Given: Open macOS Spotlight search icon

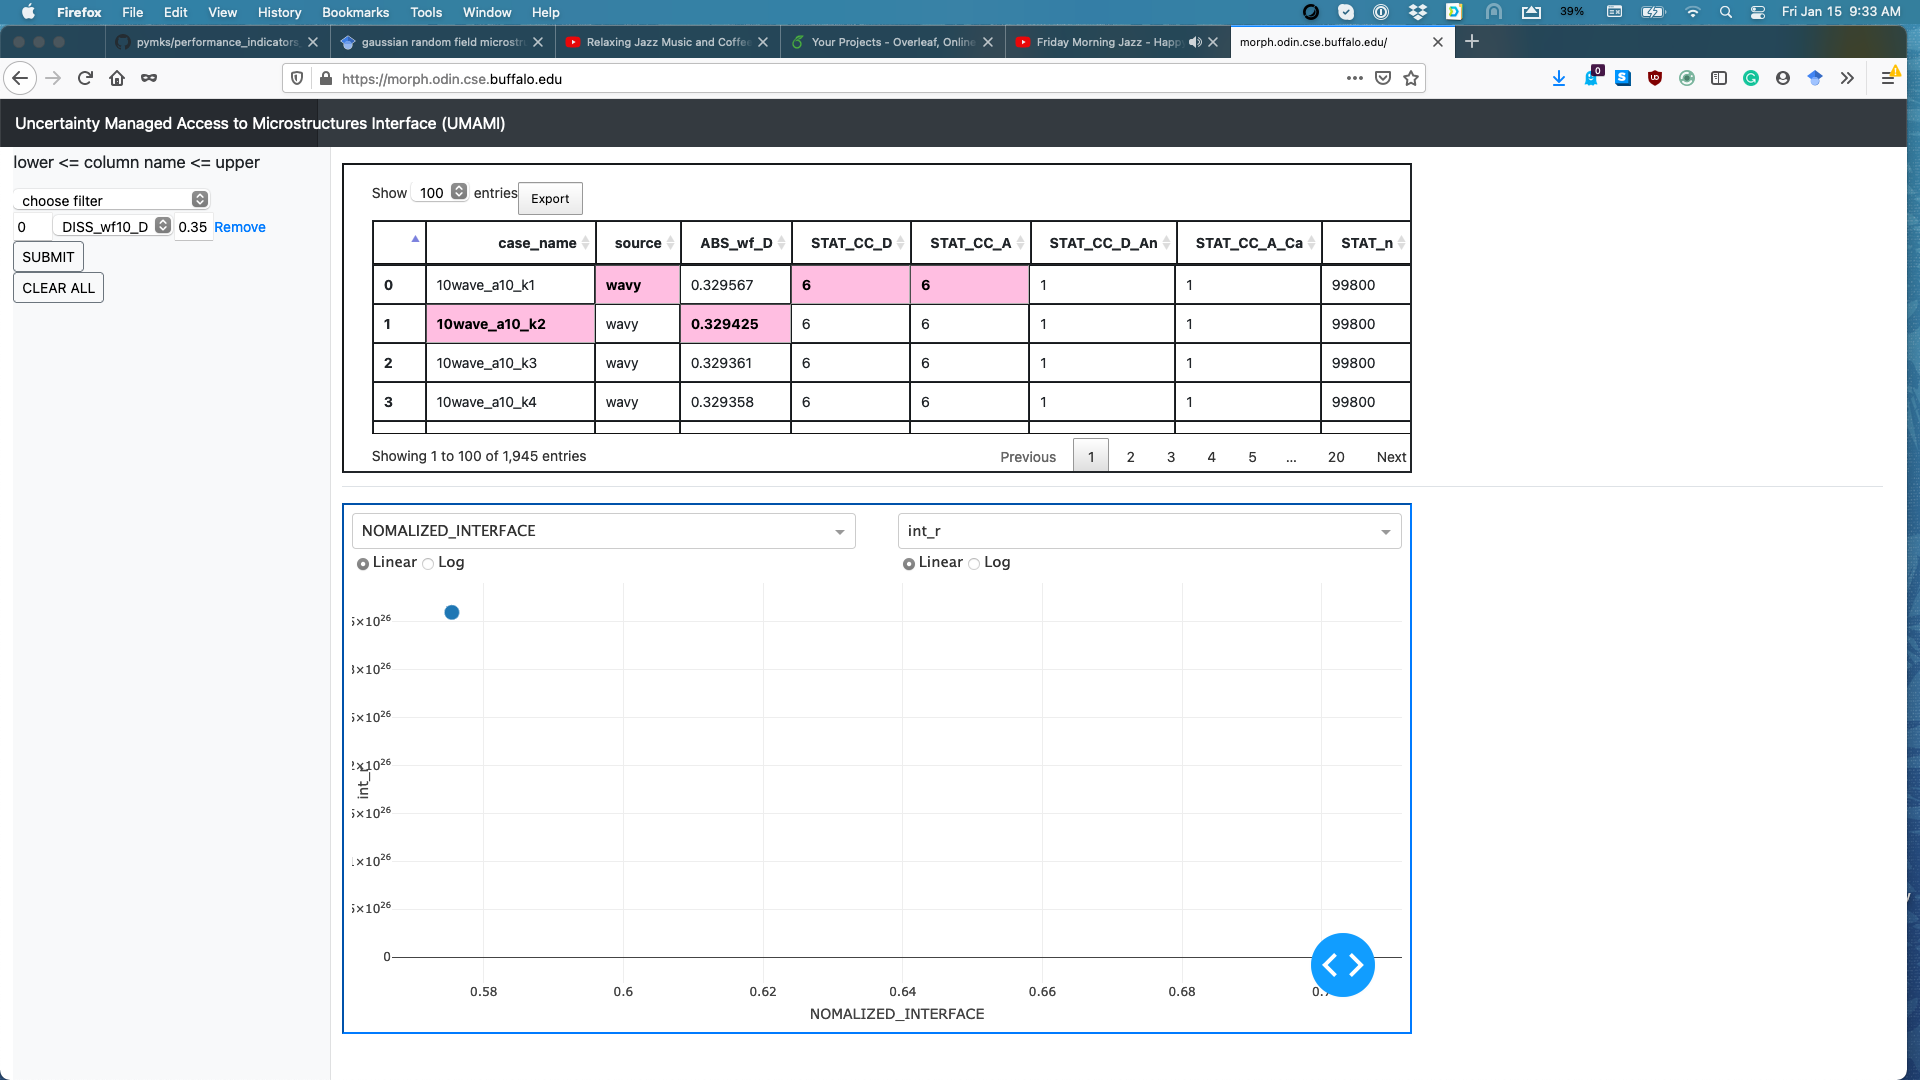Looking at the screenshot, I should 1725,12.
